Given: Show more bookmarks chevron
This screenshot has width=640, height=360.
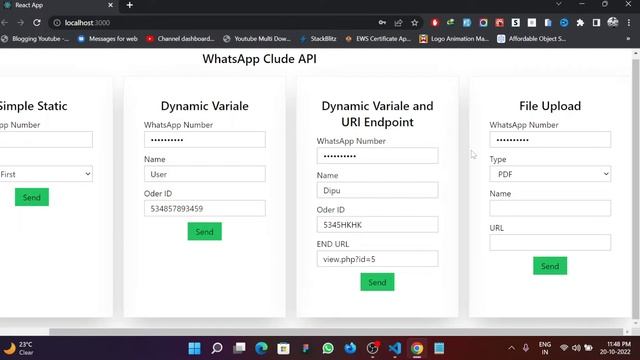Looking at the screenshot, I should (628, 39).
